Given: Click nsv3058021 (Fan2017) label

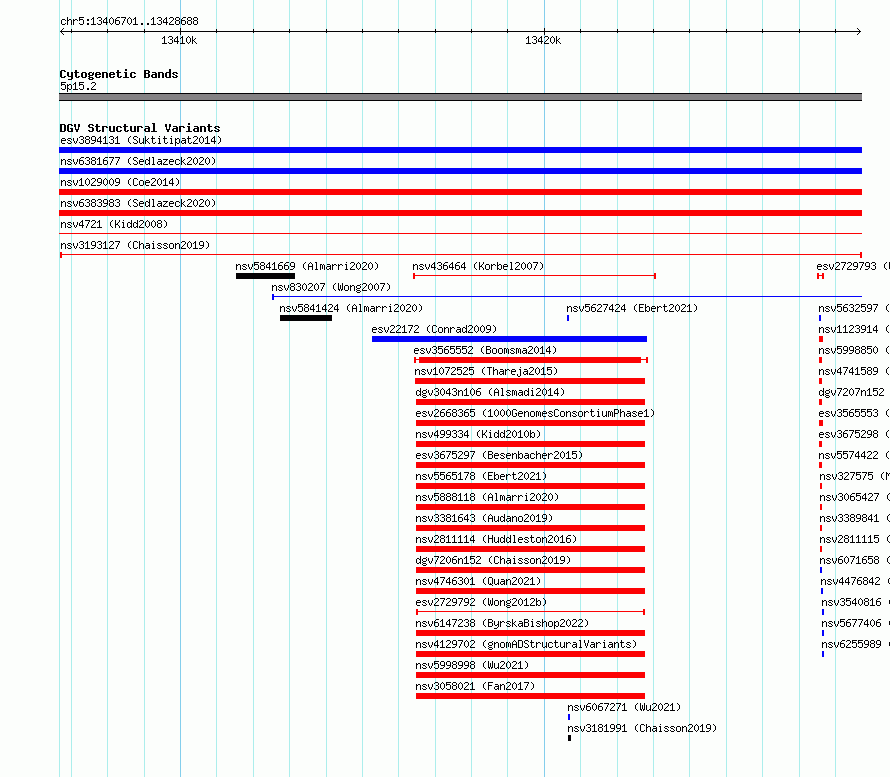Looking at the screenshot, I should [475, 686].
